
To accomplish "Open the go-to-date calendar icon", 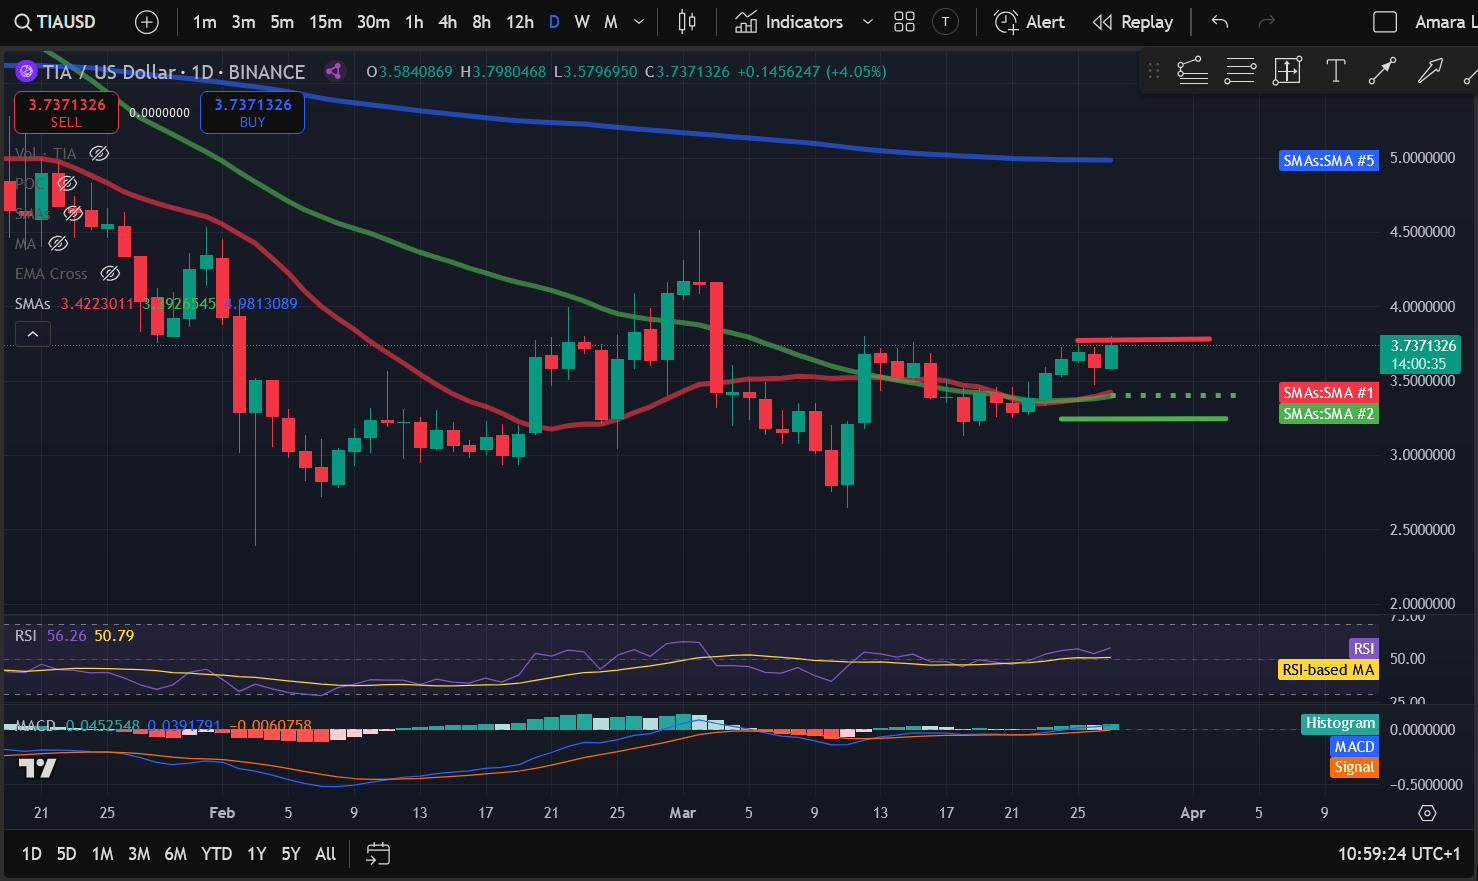I will point(378,854).
